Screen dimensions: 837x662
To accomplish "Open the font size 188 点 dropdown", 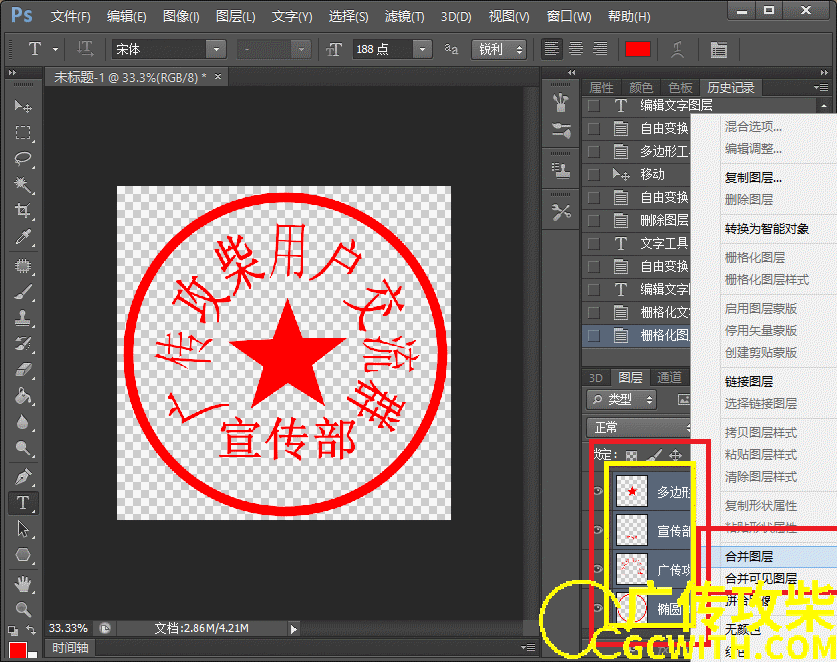I will pyautogui.click(x=422, y=49).
